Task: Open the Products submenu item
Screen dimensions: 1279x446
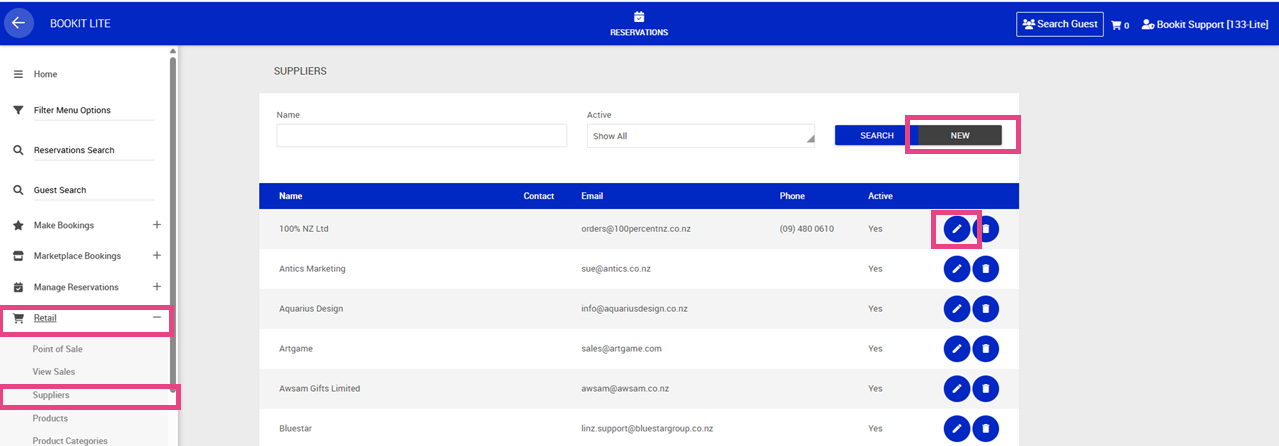Action: 50,418
